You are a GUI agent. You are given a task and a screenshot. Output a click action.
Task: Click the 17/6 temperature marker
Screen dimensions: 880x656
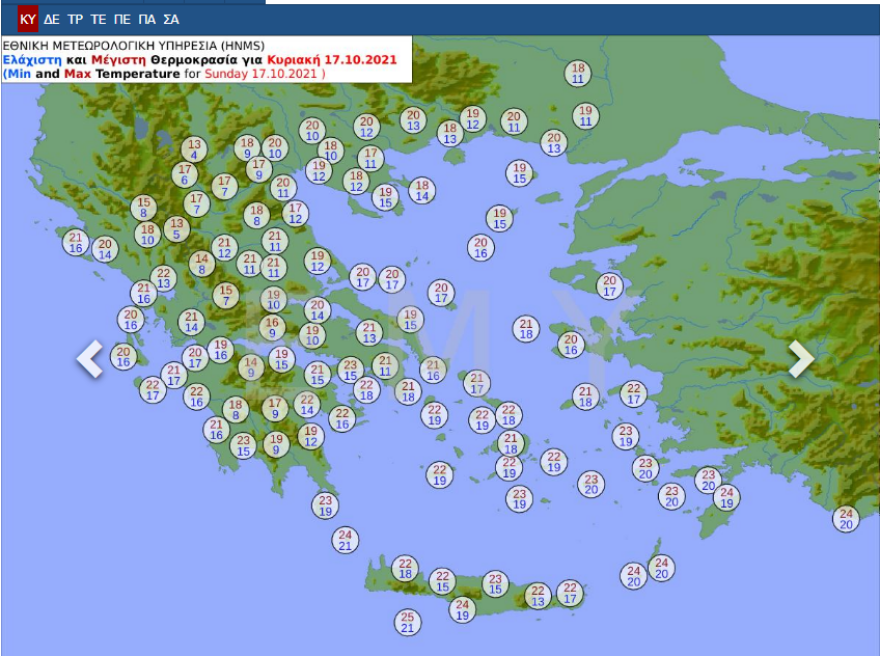pos(184,174)
